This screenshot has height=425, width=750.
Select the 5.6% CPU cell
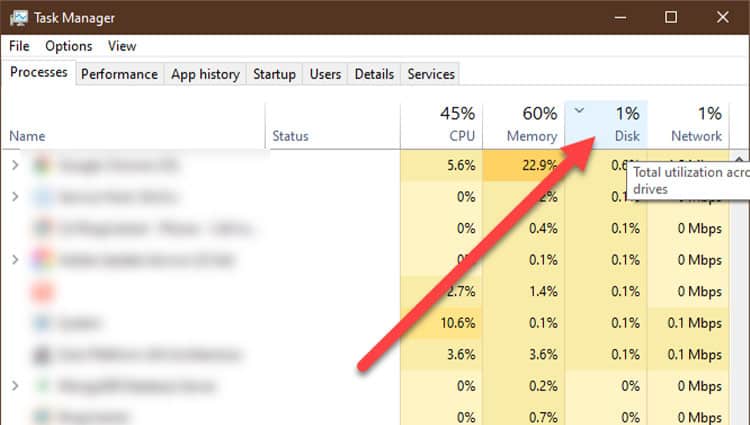pos(441,165)
